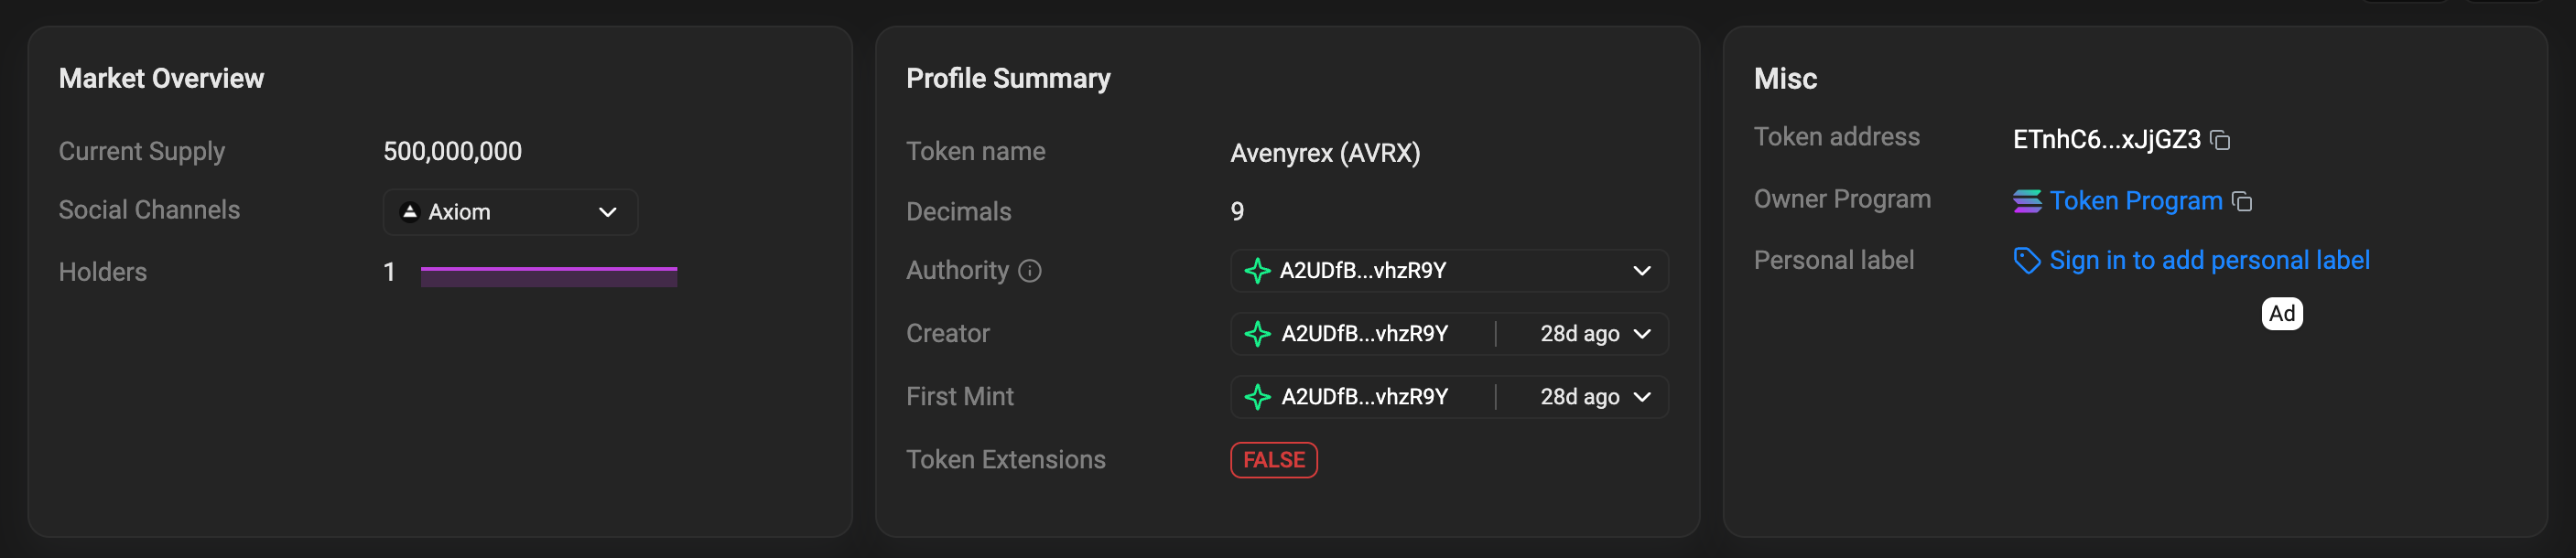
Task: Click the Market Overview heading
Action: (161, 79)
